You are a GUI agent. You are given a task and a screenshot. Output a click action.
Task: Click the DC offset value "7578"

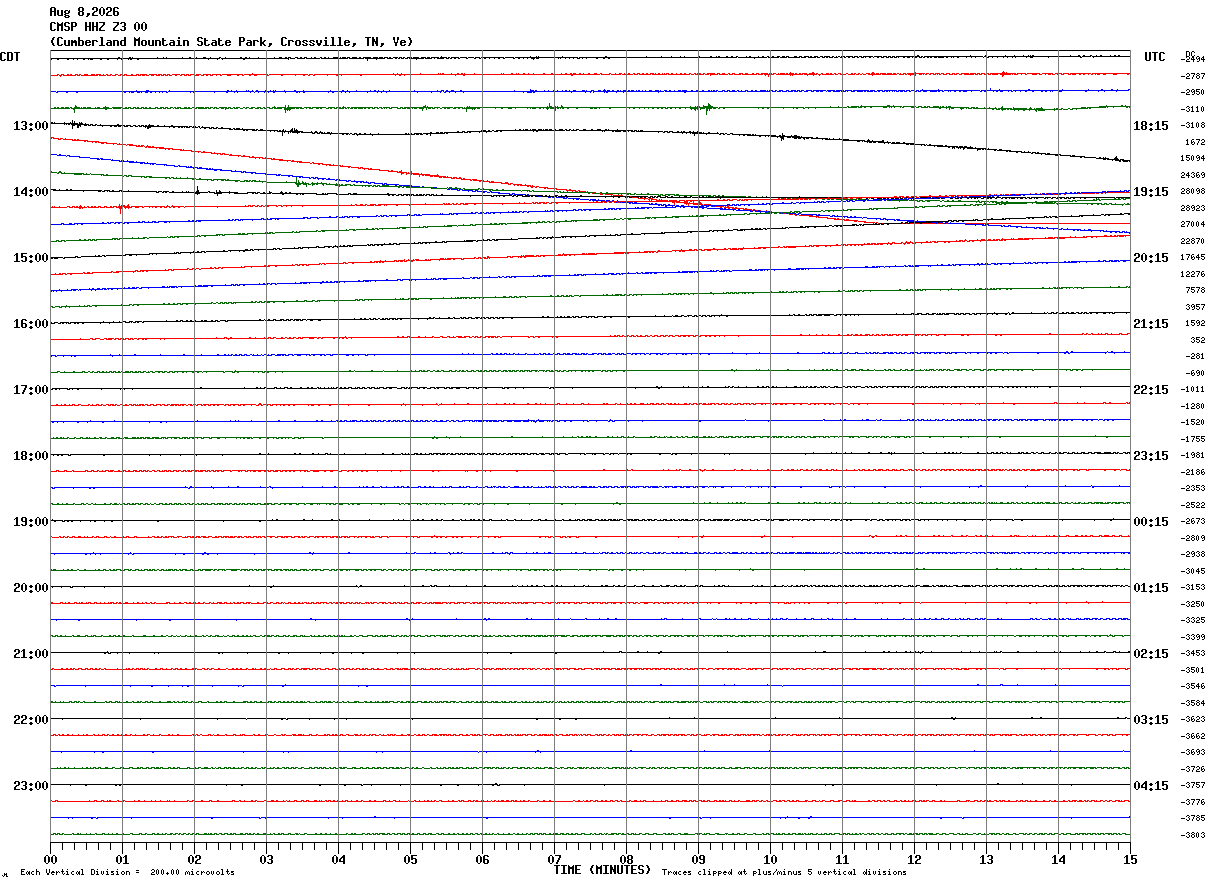pyautogui.click(x=1195, y=290)
